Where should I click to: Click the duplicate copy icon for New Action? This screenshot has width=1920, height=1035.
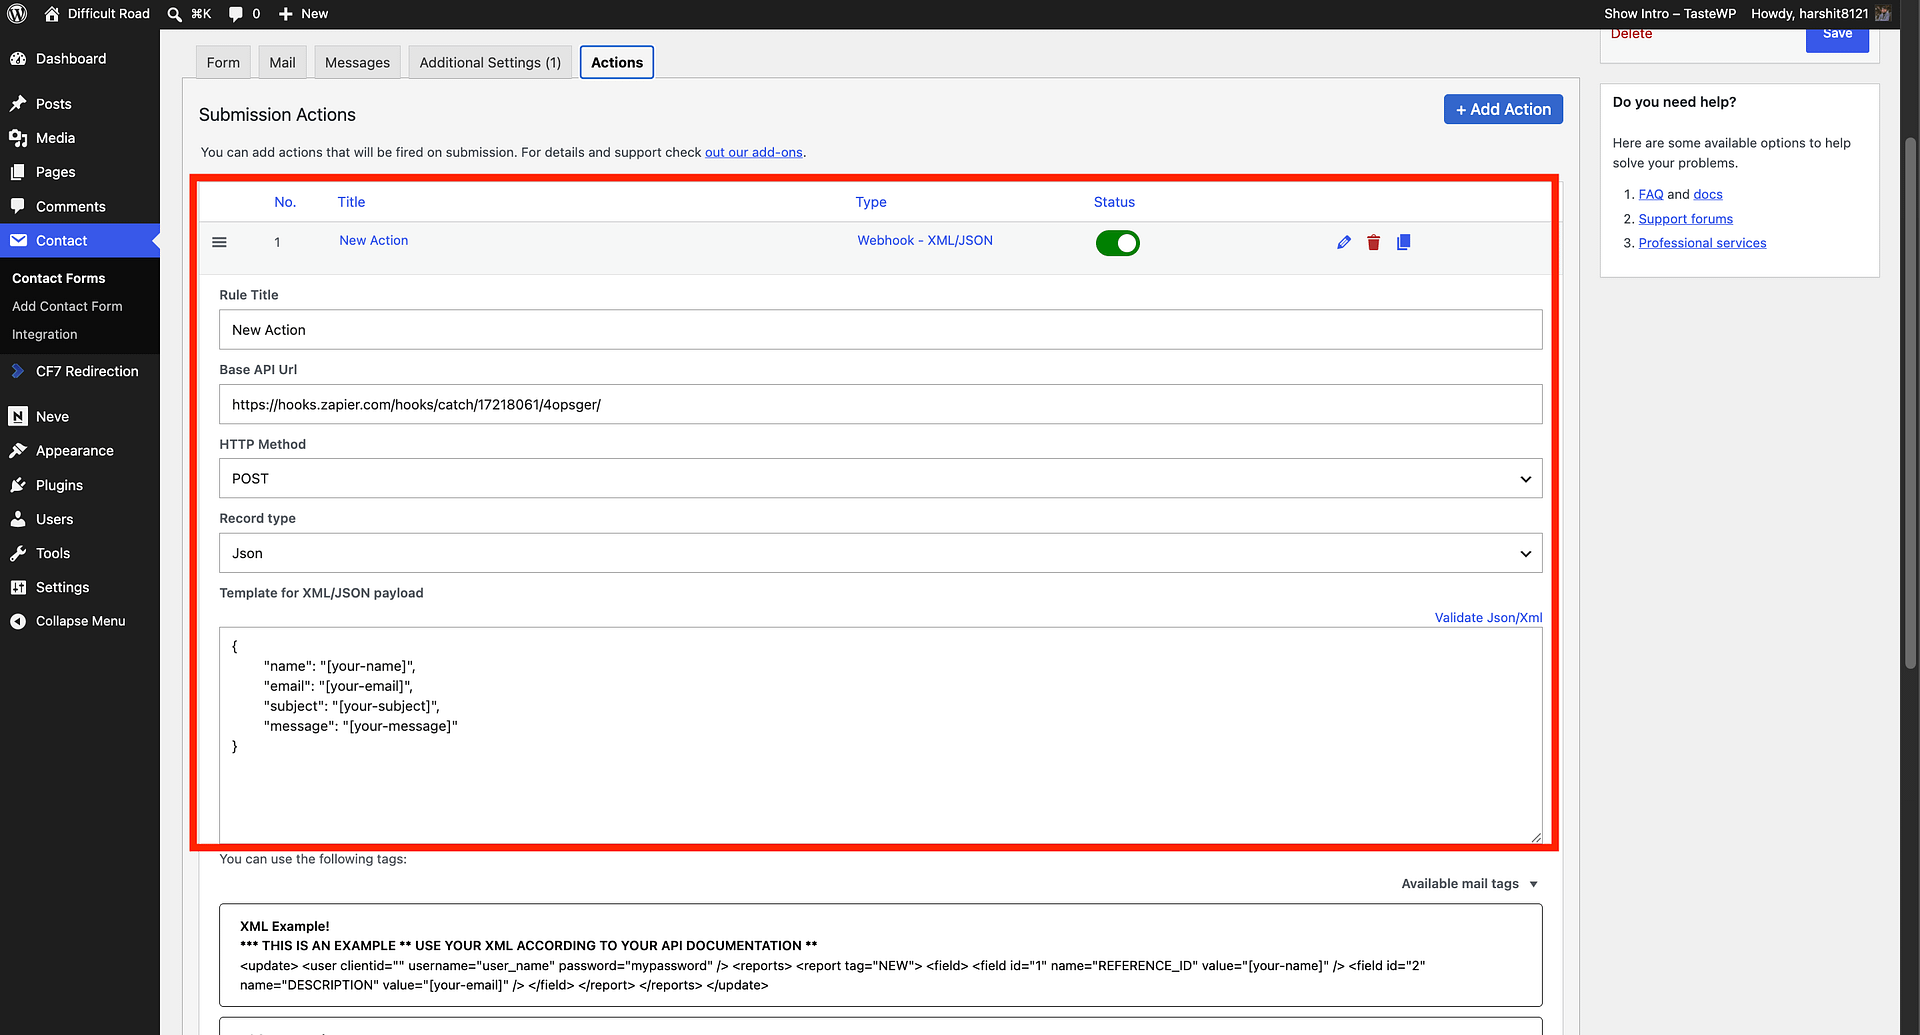(x=1404, y=242)
